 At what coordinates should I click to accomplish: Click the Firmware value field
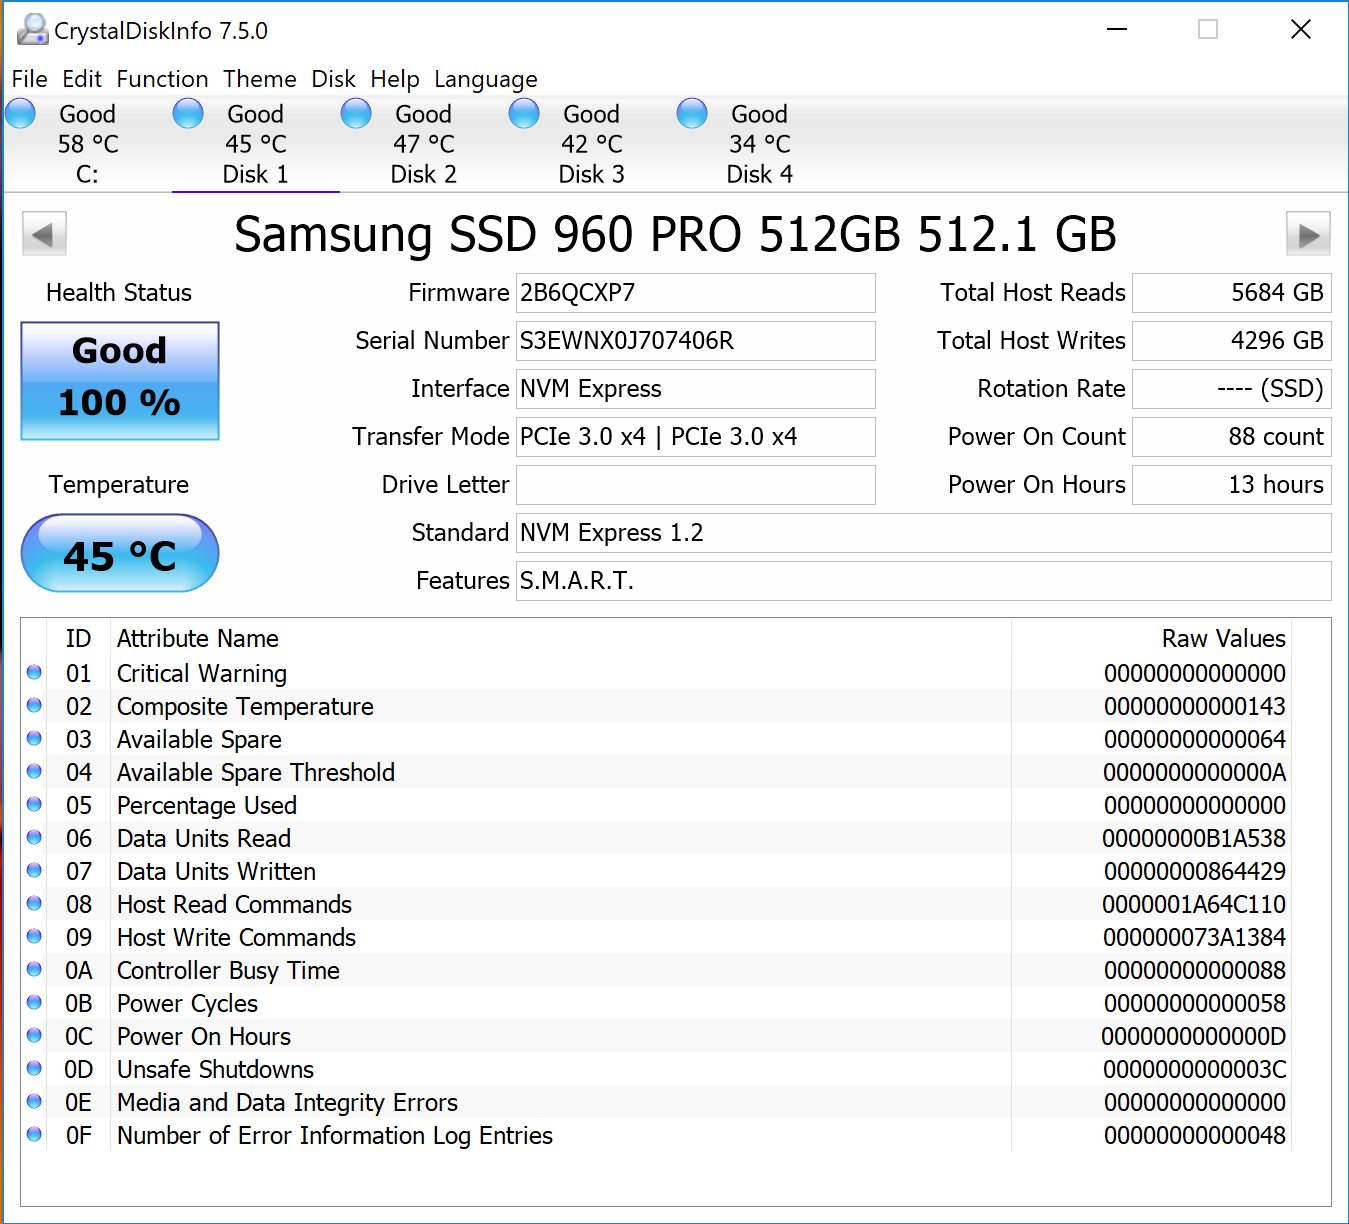click(x=695, y=293)
